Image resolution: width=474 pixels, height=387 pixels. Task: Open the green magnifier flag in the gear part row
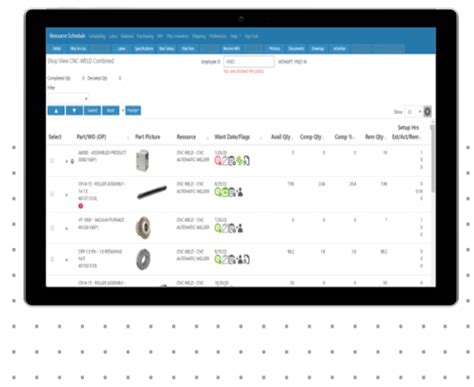218,228
